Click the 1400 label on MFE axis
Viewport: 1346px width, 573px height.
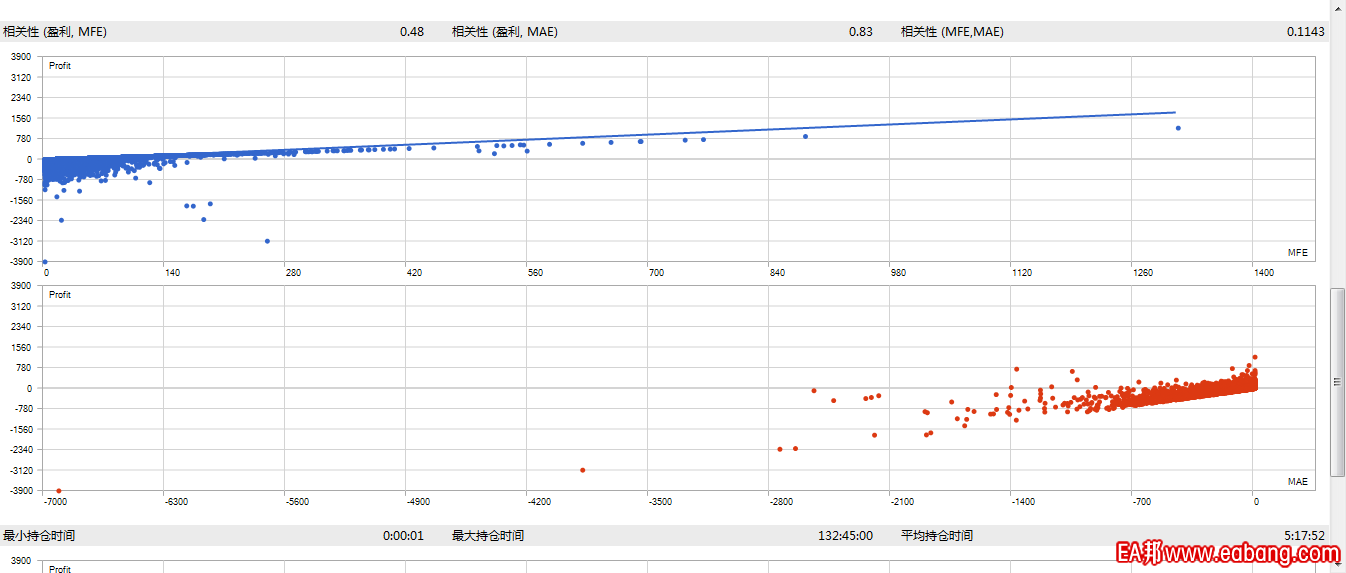tap(1264, 273)
